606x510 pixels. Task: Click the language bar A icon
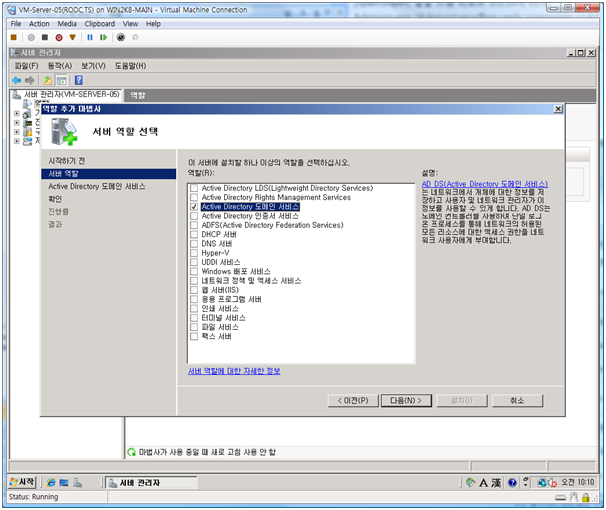(x=483, y=483)
